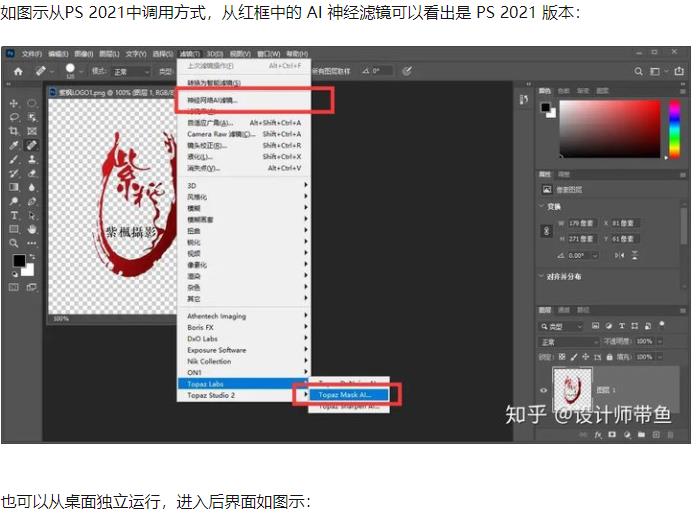Toggle lock position icon in Layers
Screen dimensions: 699x515
click(x=586, y=357)
